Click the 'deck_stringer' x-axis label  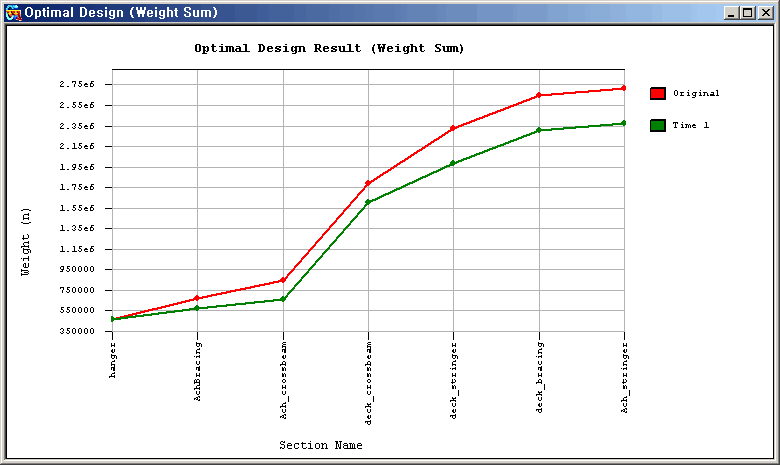(x=453, y=380)
